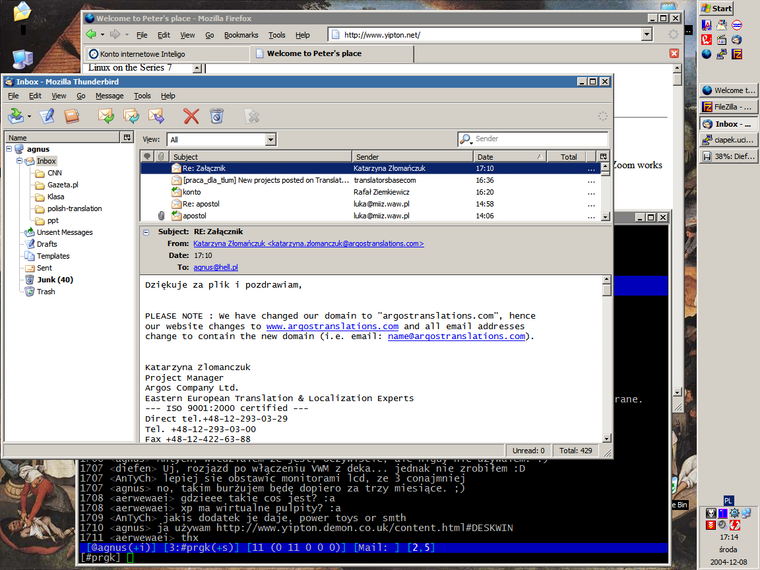Launch FileZilla from quick launch icons
The height and width of the screenshot is (570, 760).
click(737, 54)
